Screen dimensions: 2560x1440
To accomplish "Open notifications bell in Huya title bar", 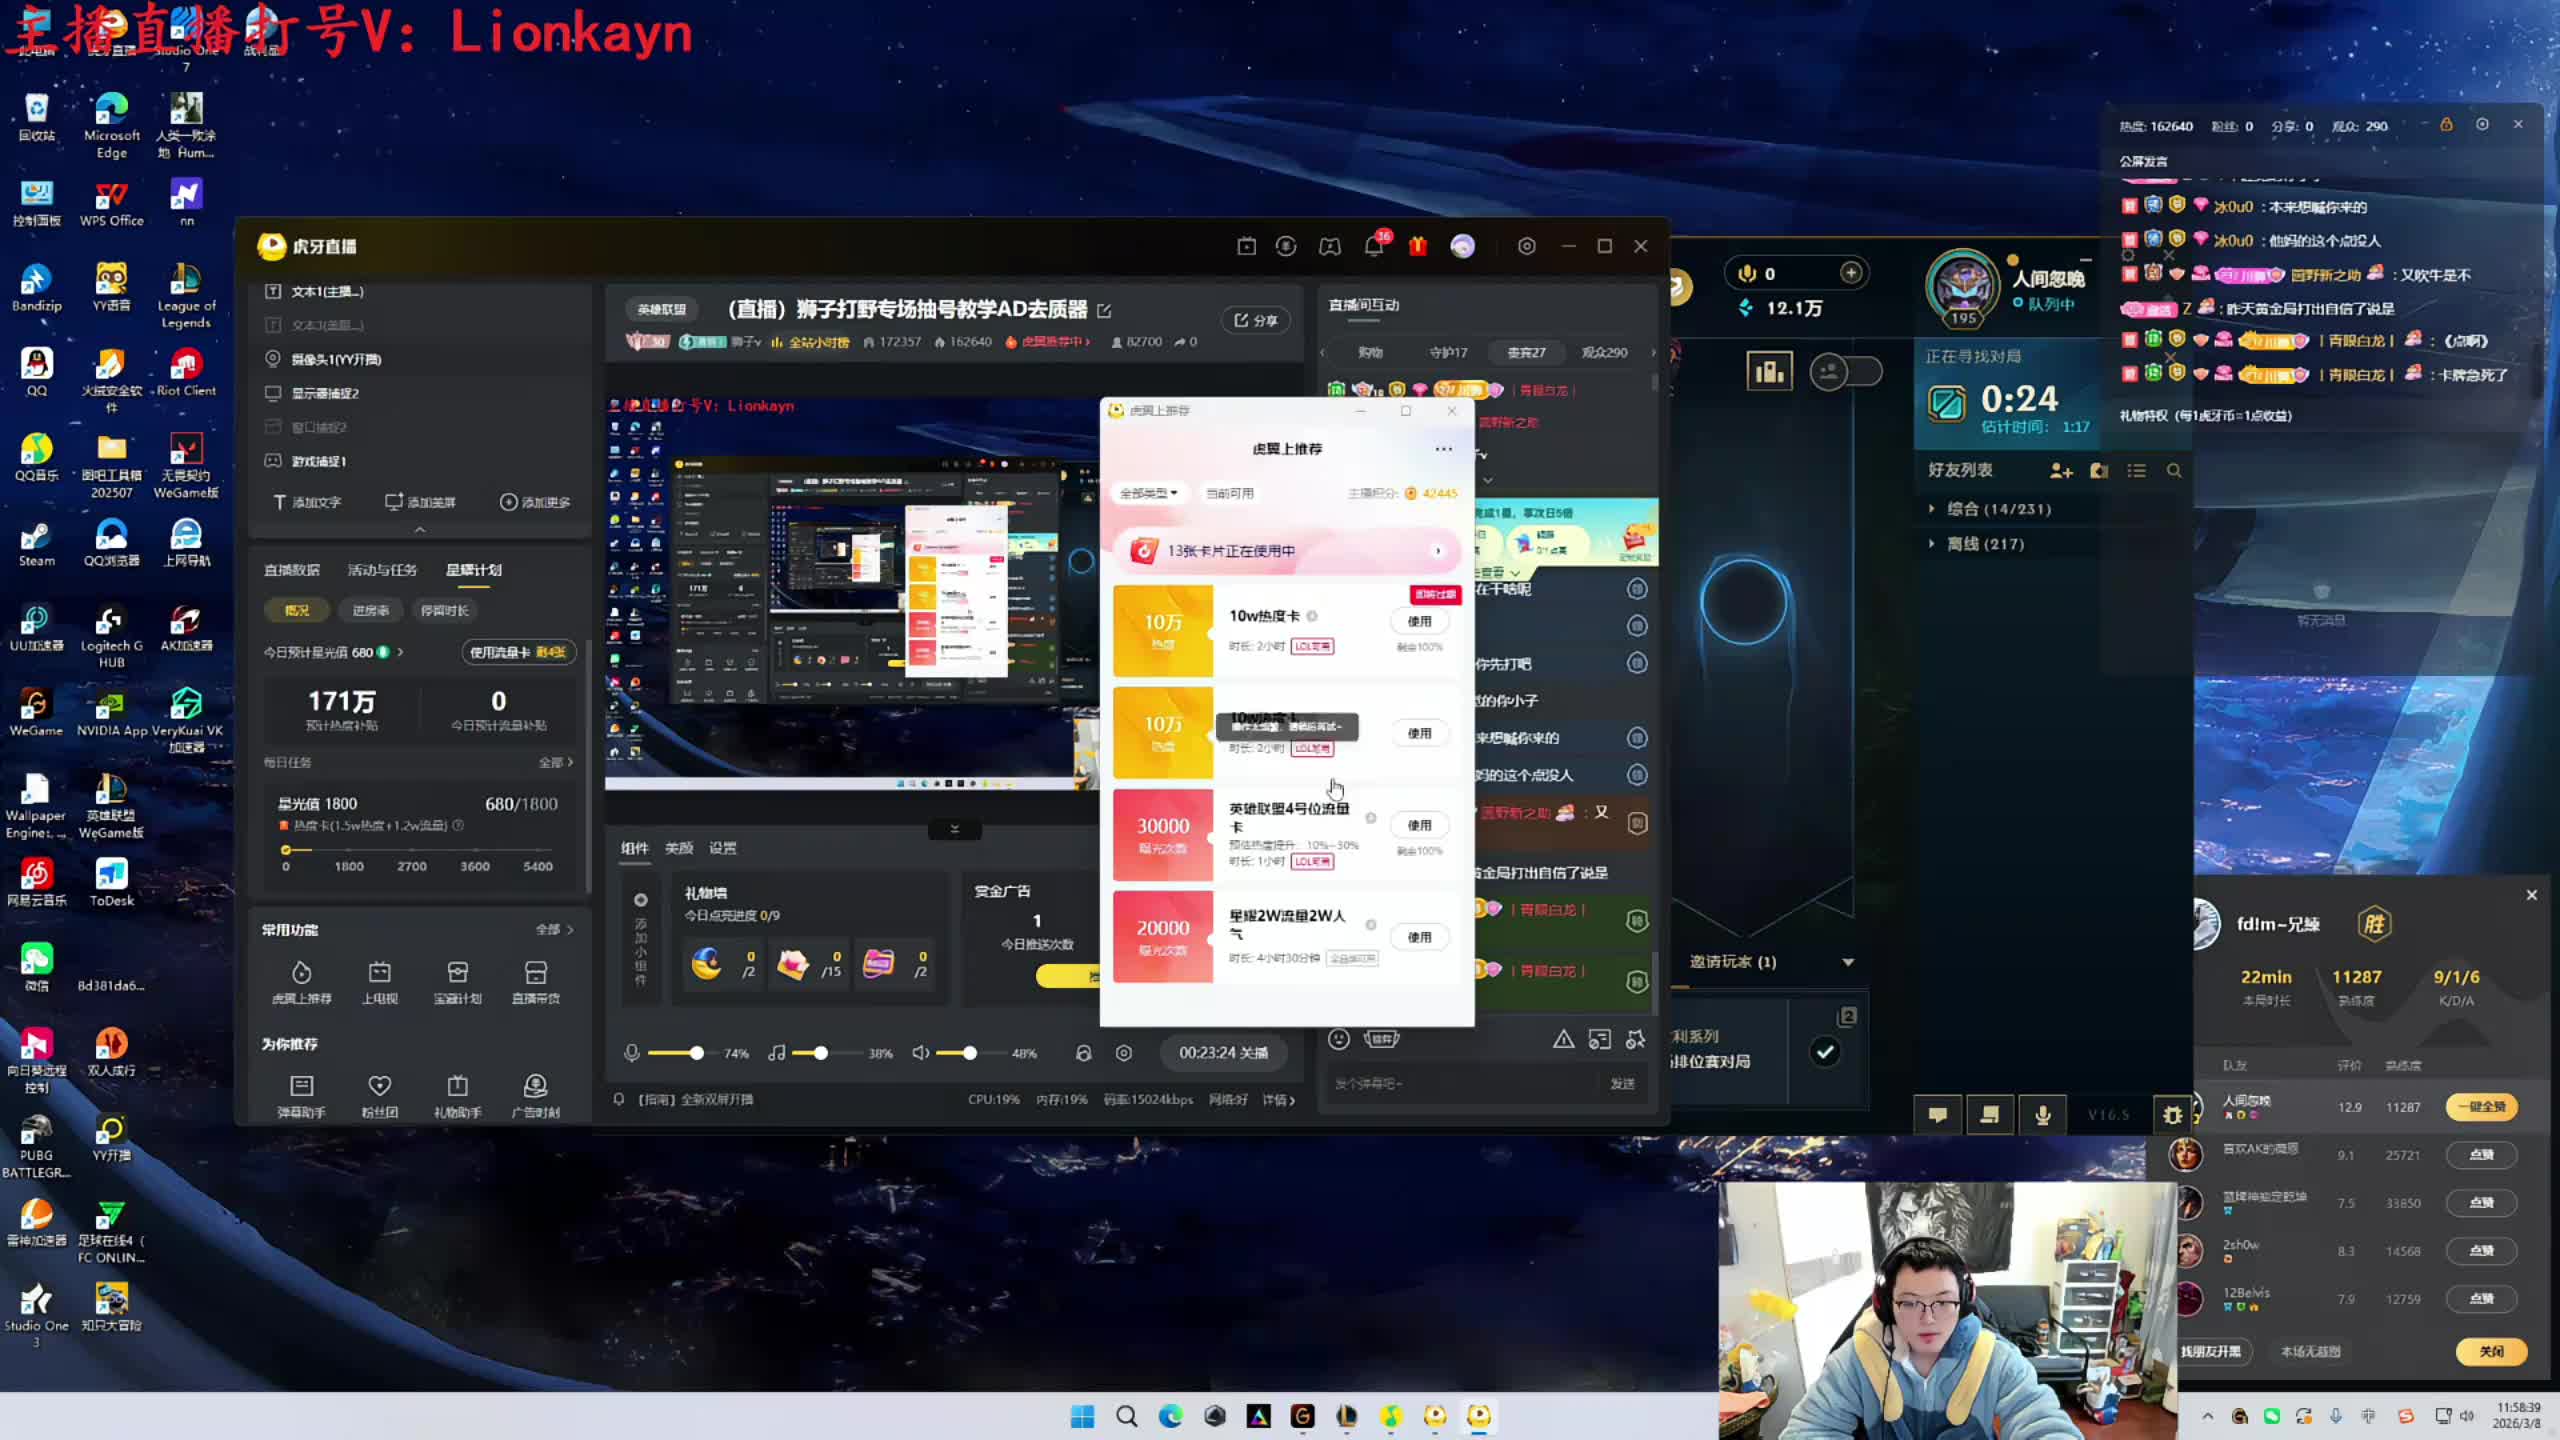I will coord(1374,246).
